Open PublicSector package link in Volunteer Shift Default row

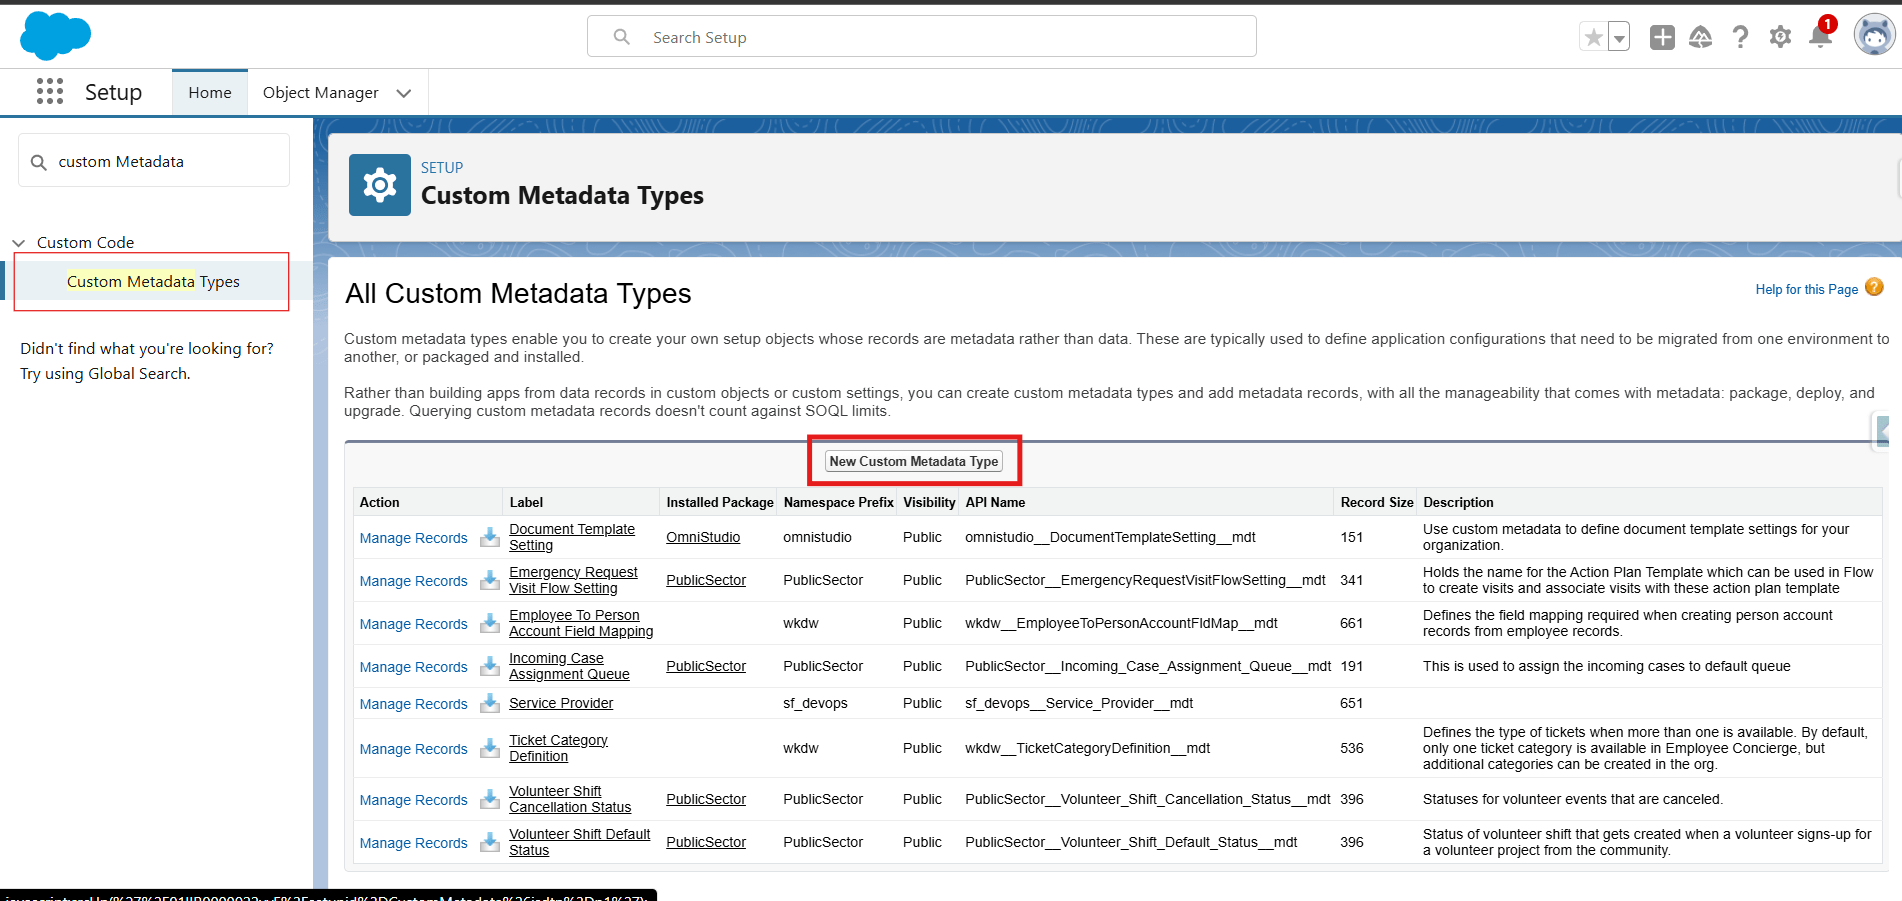pos(706,842)
